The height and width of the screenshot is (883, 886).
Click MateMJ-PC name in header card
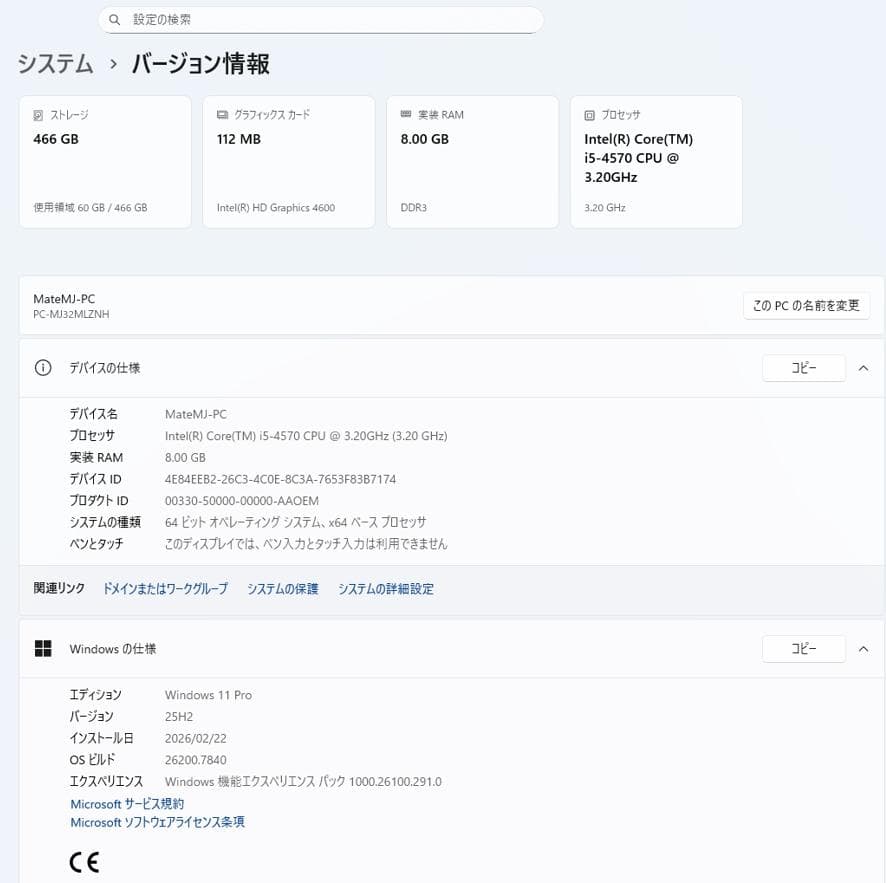(x=64, y=299)
